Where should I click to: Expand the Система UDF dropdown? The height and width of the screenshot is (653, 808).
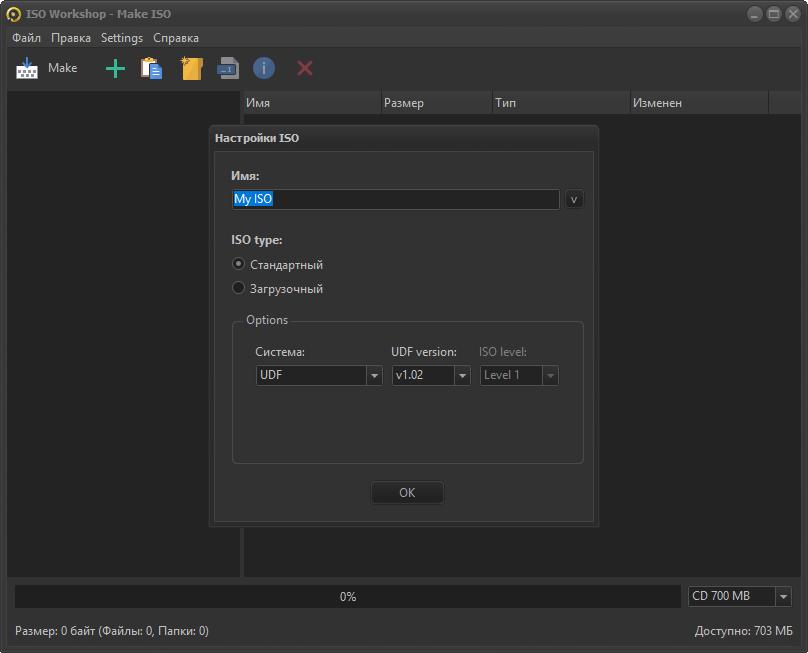319,375
